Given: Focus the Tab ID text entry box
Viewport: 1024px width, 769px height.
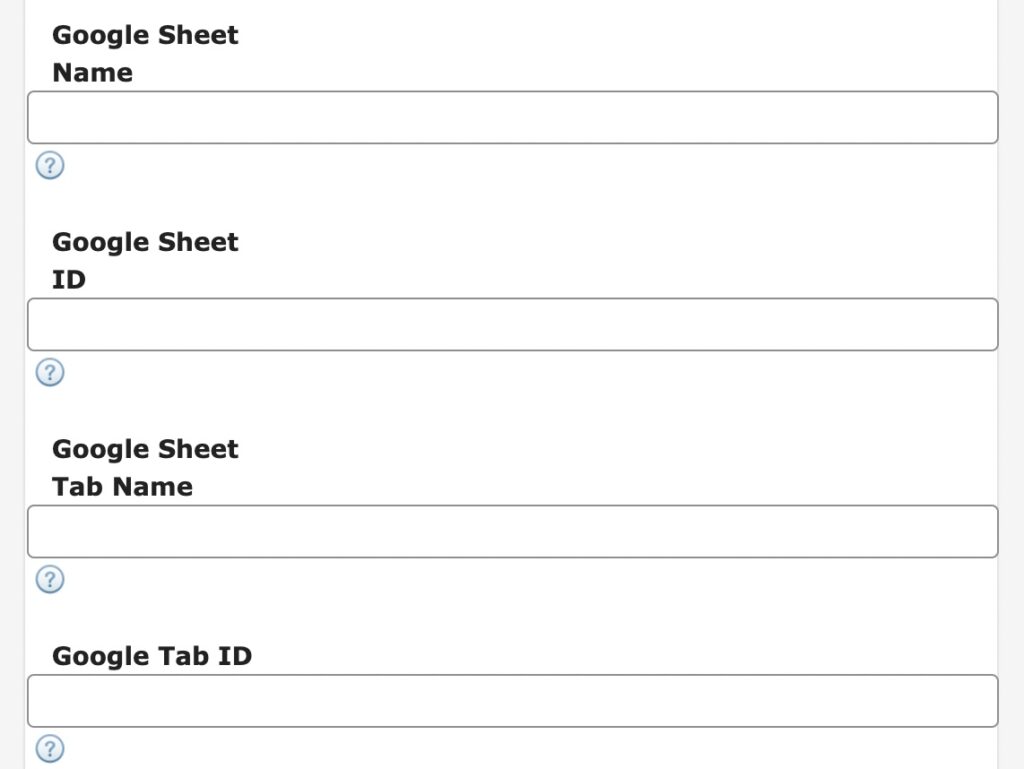Looking at the screenshot, I should [512, 701].
